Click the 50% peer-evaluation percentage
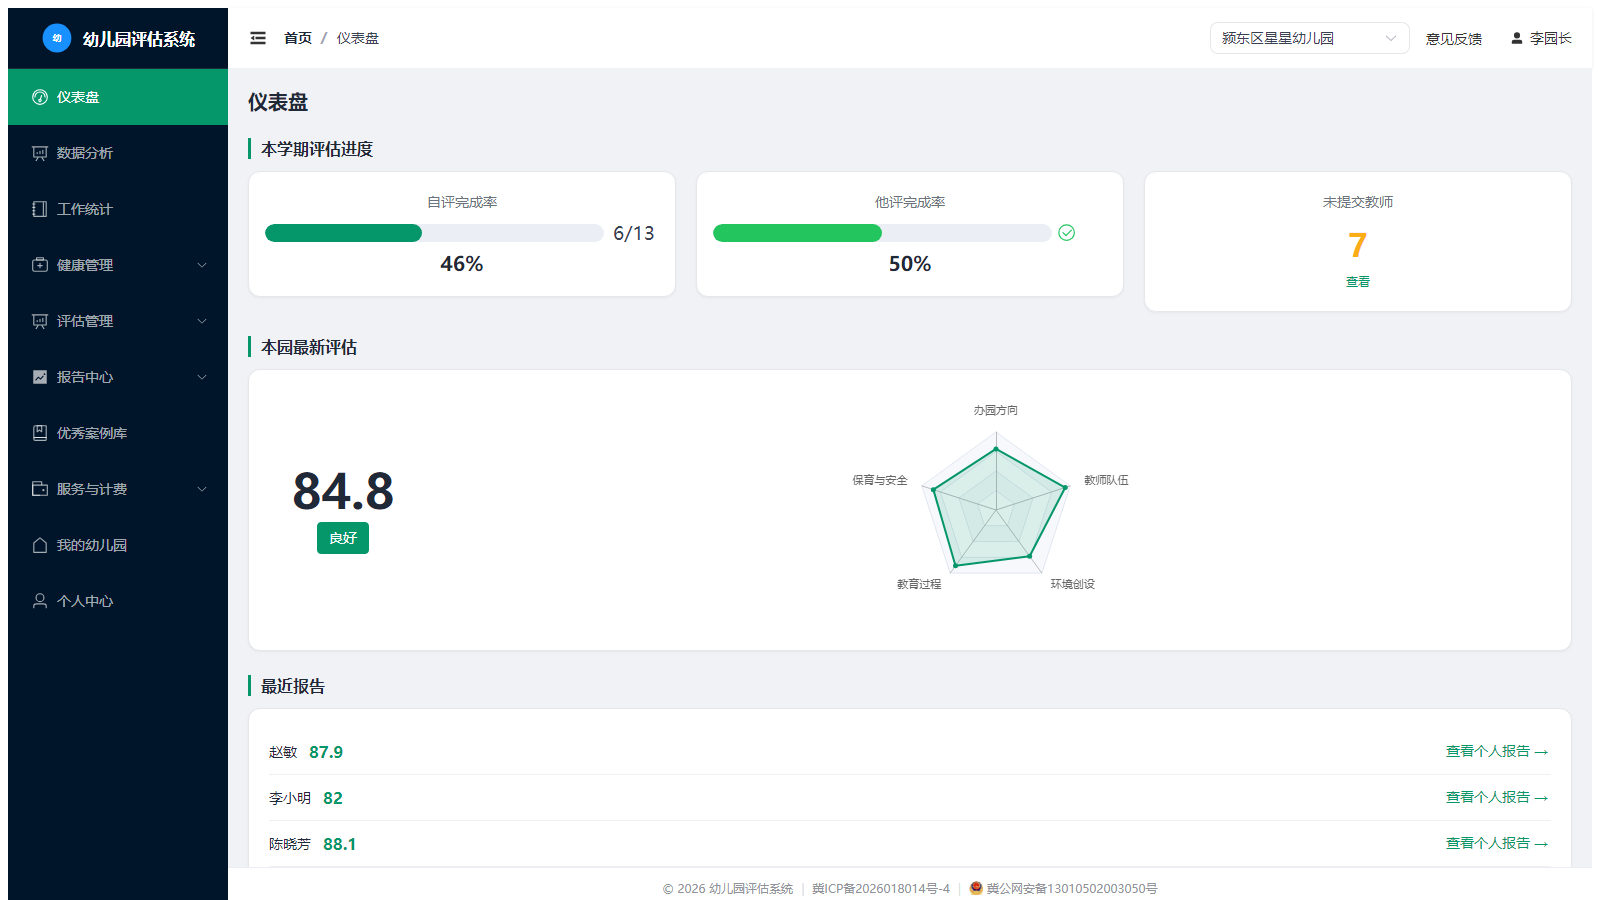1600x900 pixels. 910,264
